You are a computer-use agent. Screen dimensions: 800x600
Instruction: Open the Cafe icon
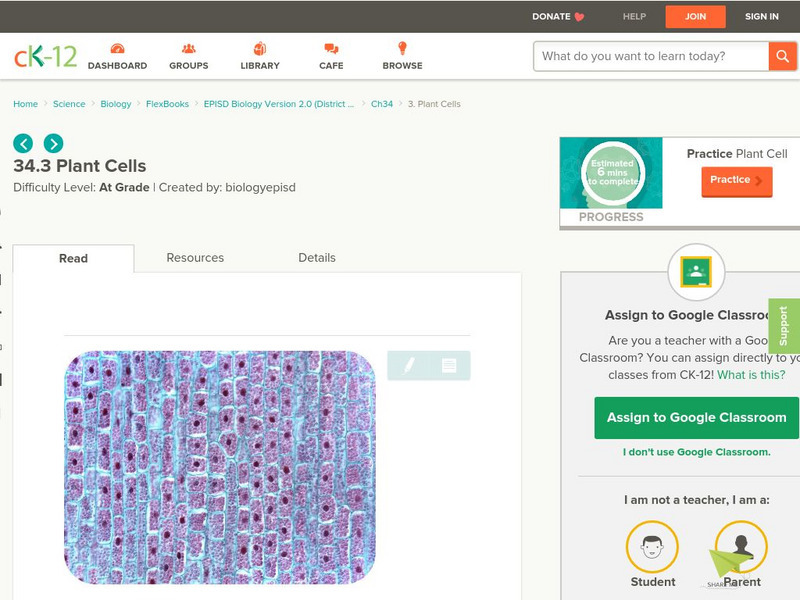(331, 50)
